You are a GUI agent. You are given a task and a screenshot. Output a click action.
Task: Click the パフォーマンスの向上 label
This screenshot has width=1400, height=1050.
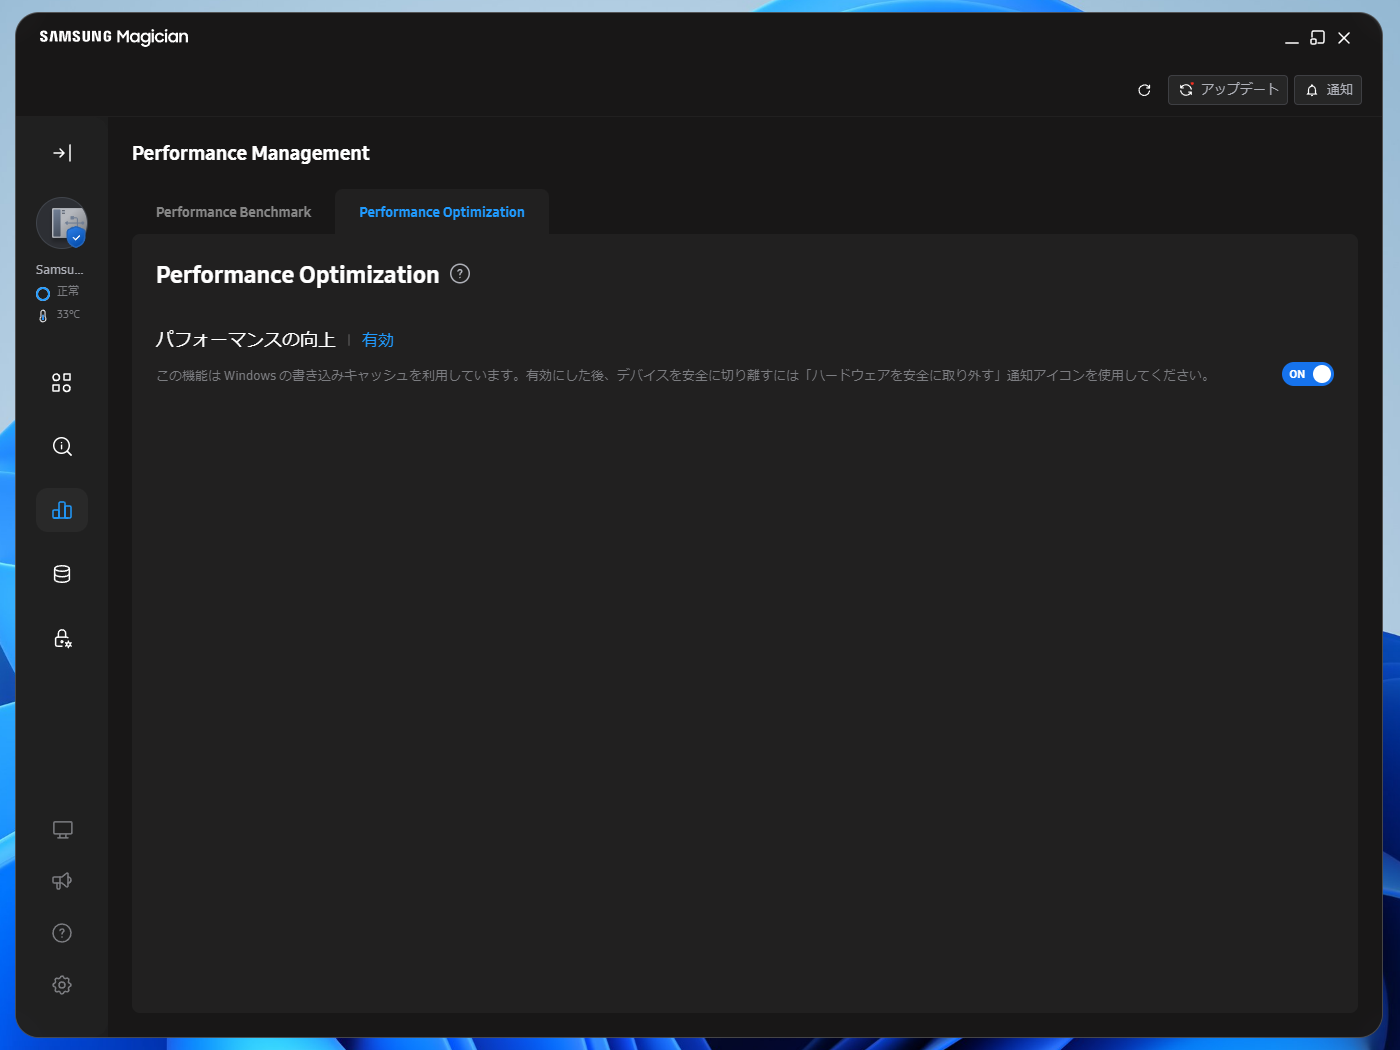pos(246,340)
